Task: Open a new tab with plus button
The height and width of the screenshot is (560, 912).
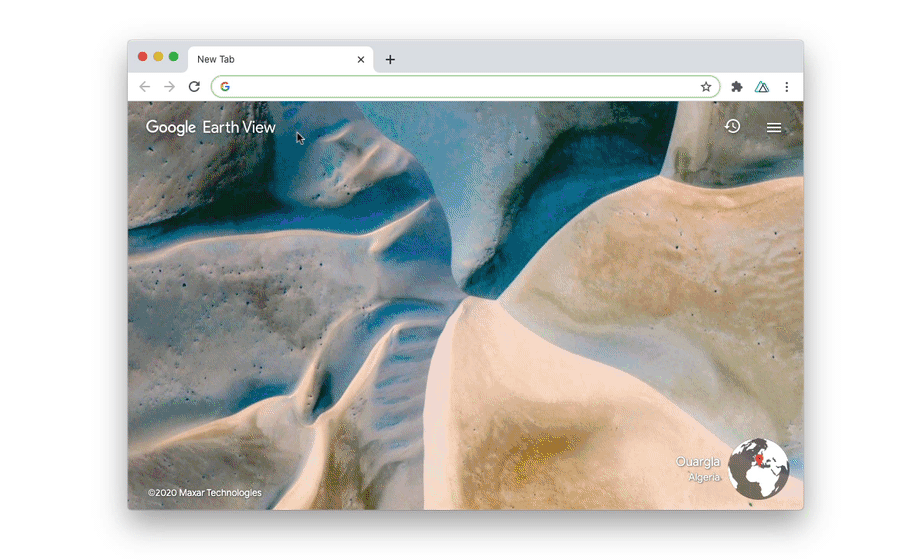Action: [390, 59]
